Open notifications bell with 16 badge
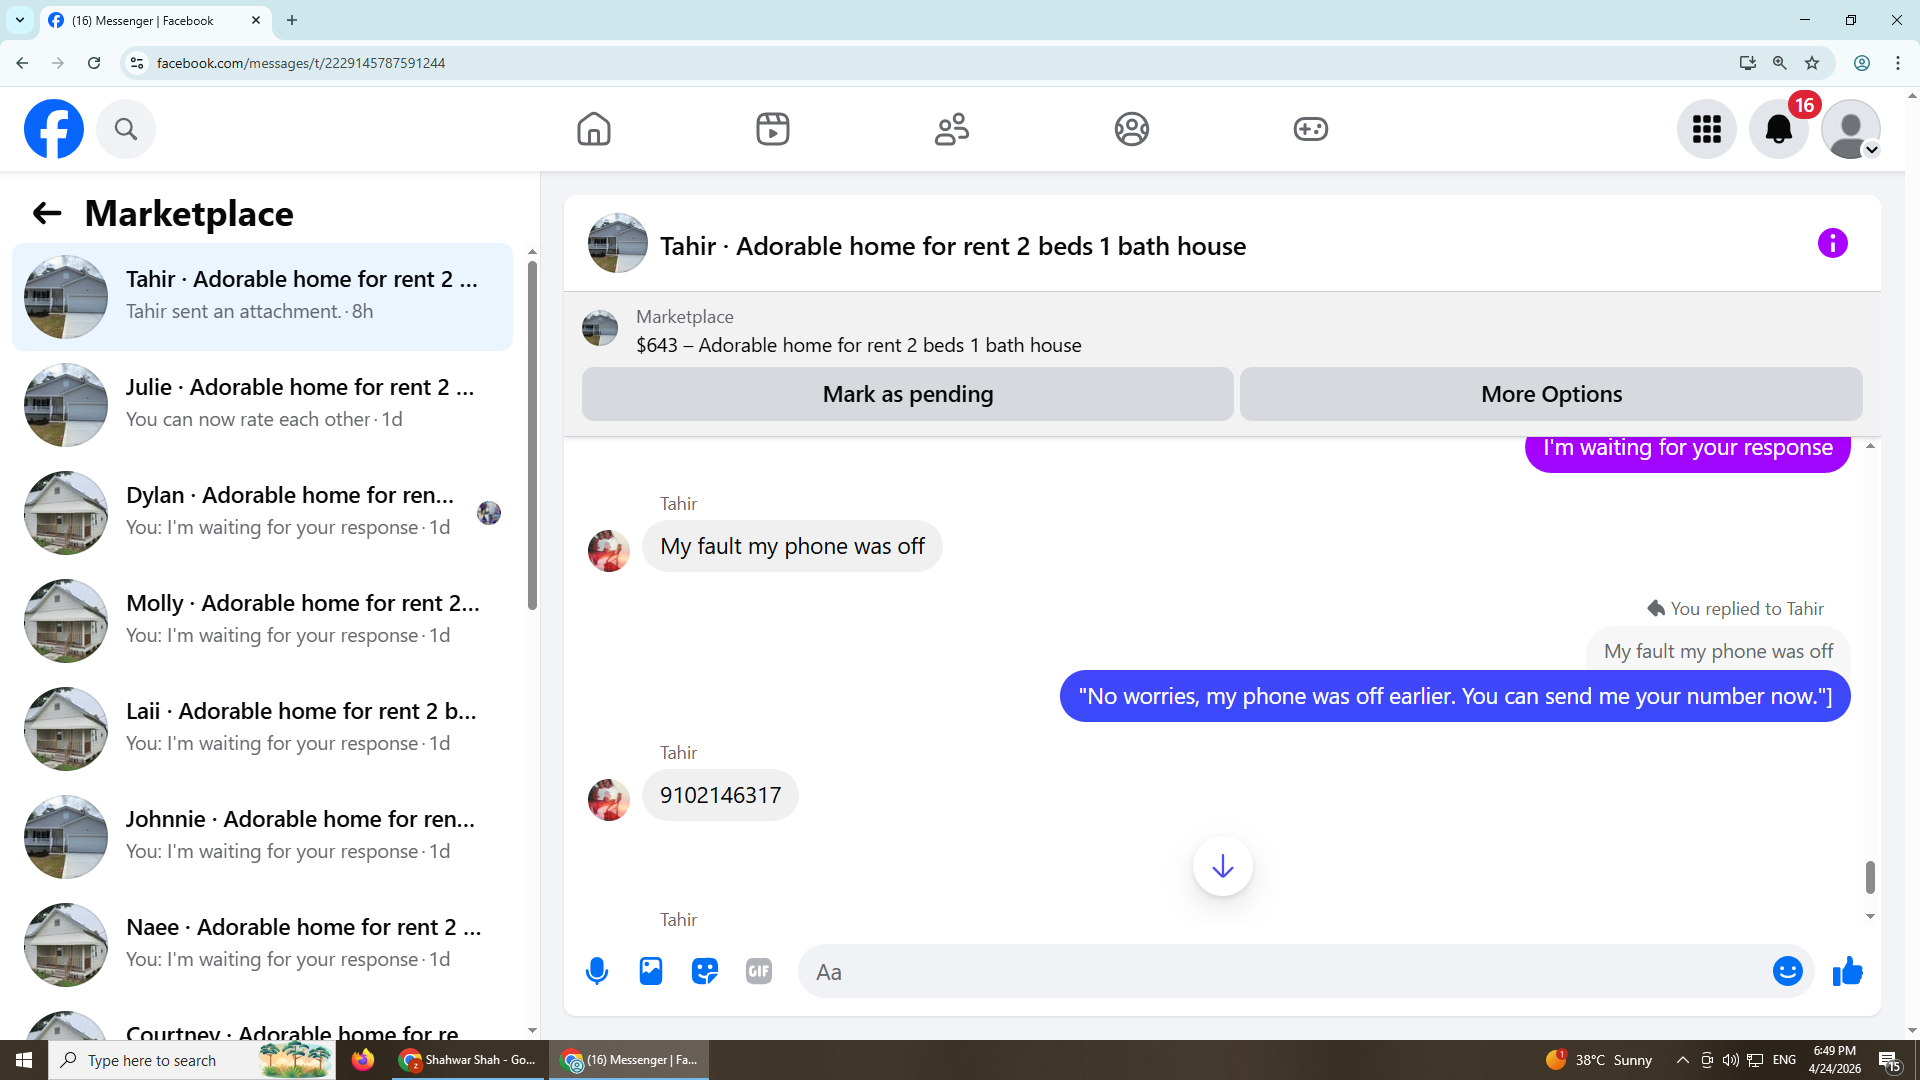The height and width of the screenshot is (1080, 1920). (x=1779, y=129)
